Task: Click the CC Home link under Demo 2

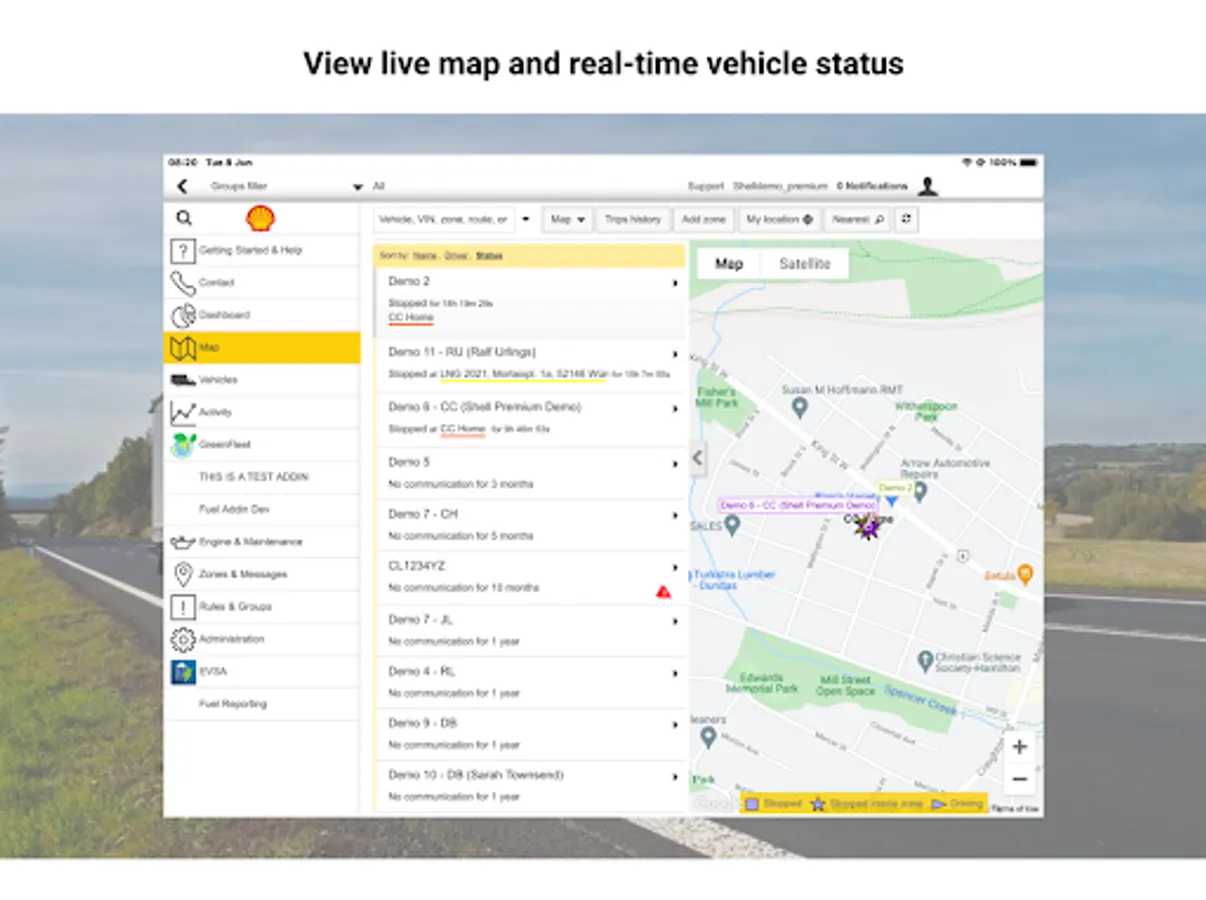Action: pos(411,318)
